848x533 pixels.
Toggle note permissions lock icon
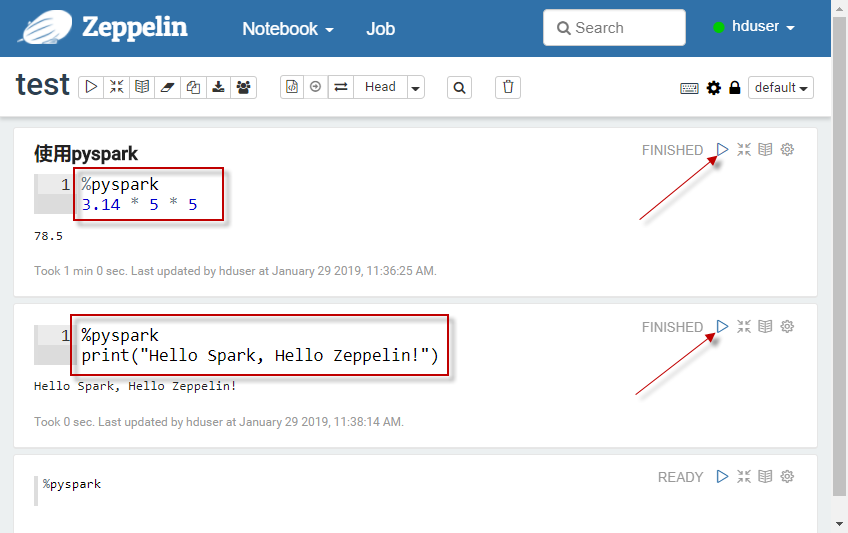735,88
